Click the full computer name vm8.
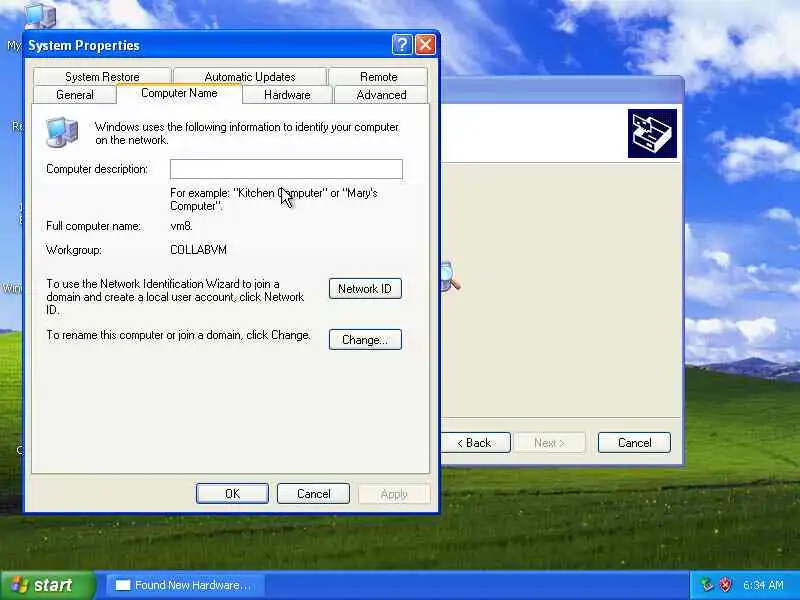800x600 pixels. pyautogui.click(x=181, y=226)
